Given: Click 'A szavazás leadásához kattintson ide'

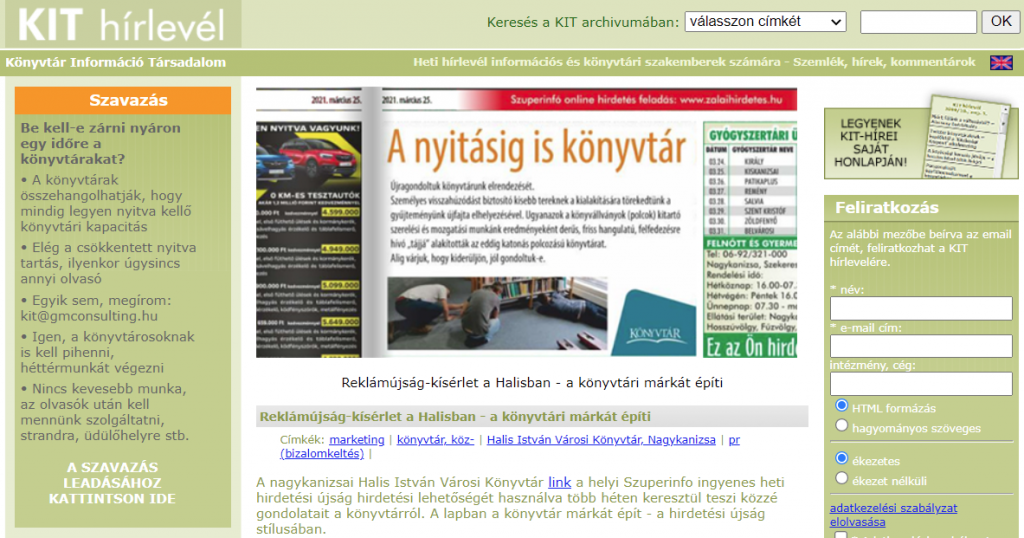Looking at the screenshot, I should pyautogui.click(x=112, y=483).
